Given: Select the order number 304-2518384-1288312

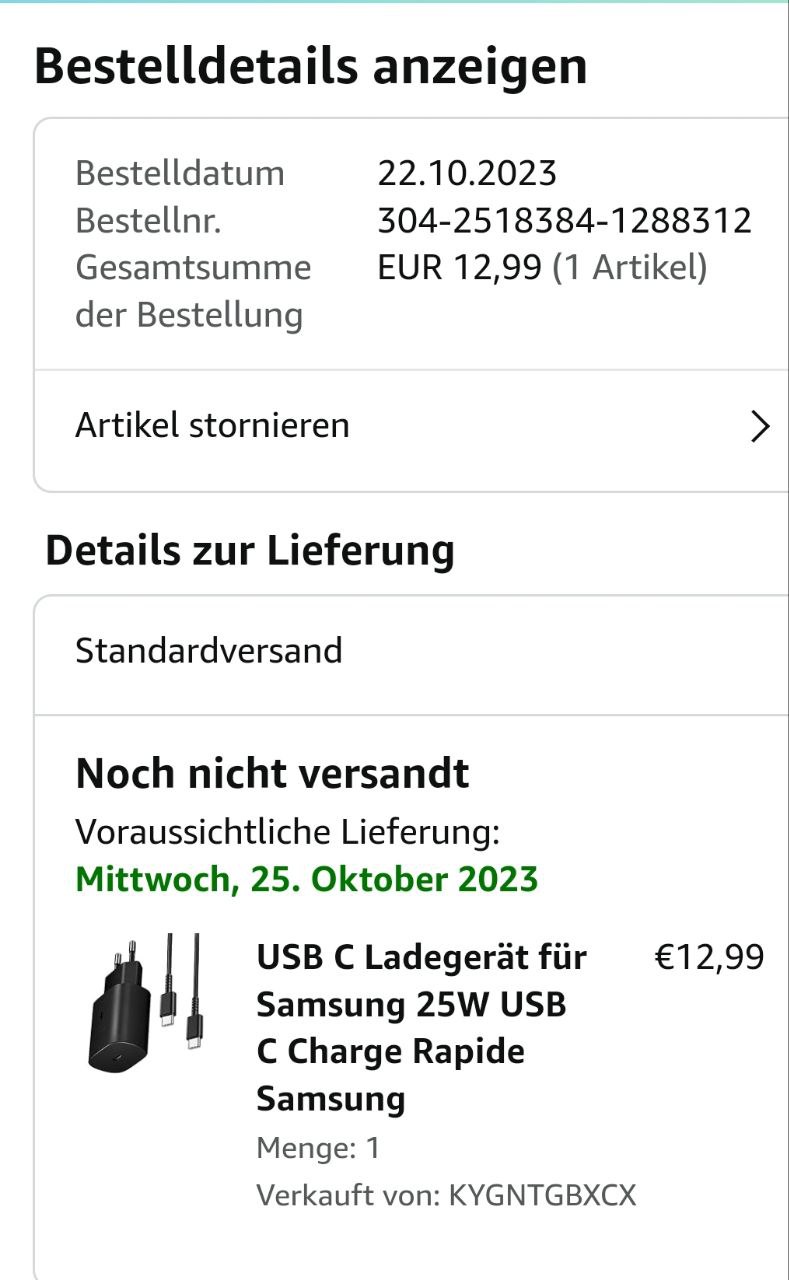Looking at the screenshot, I should pyautogui.click(x=564, y=221).
